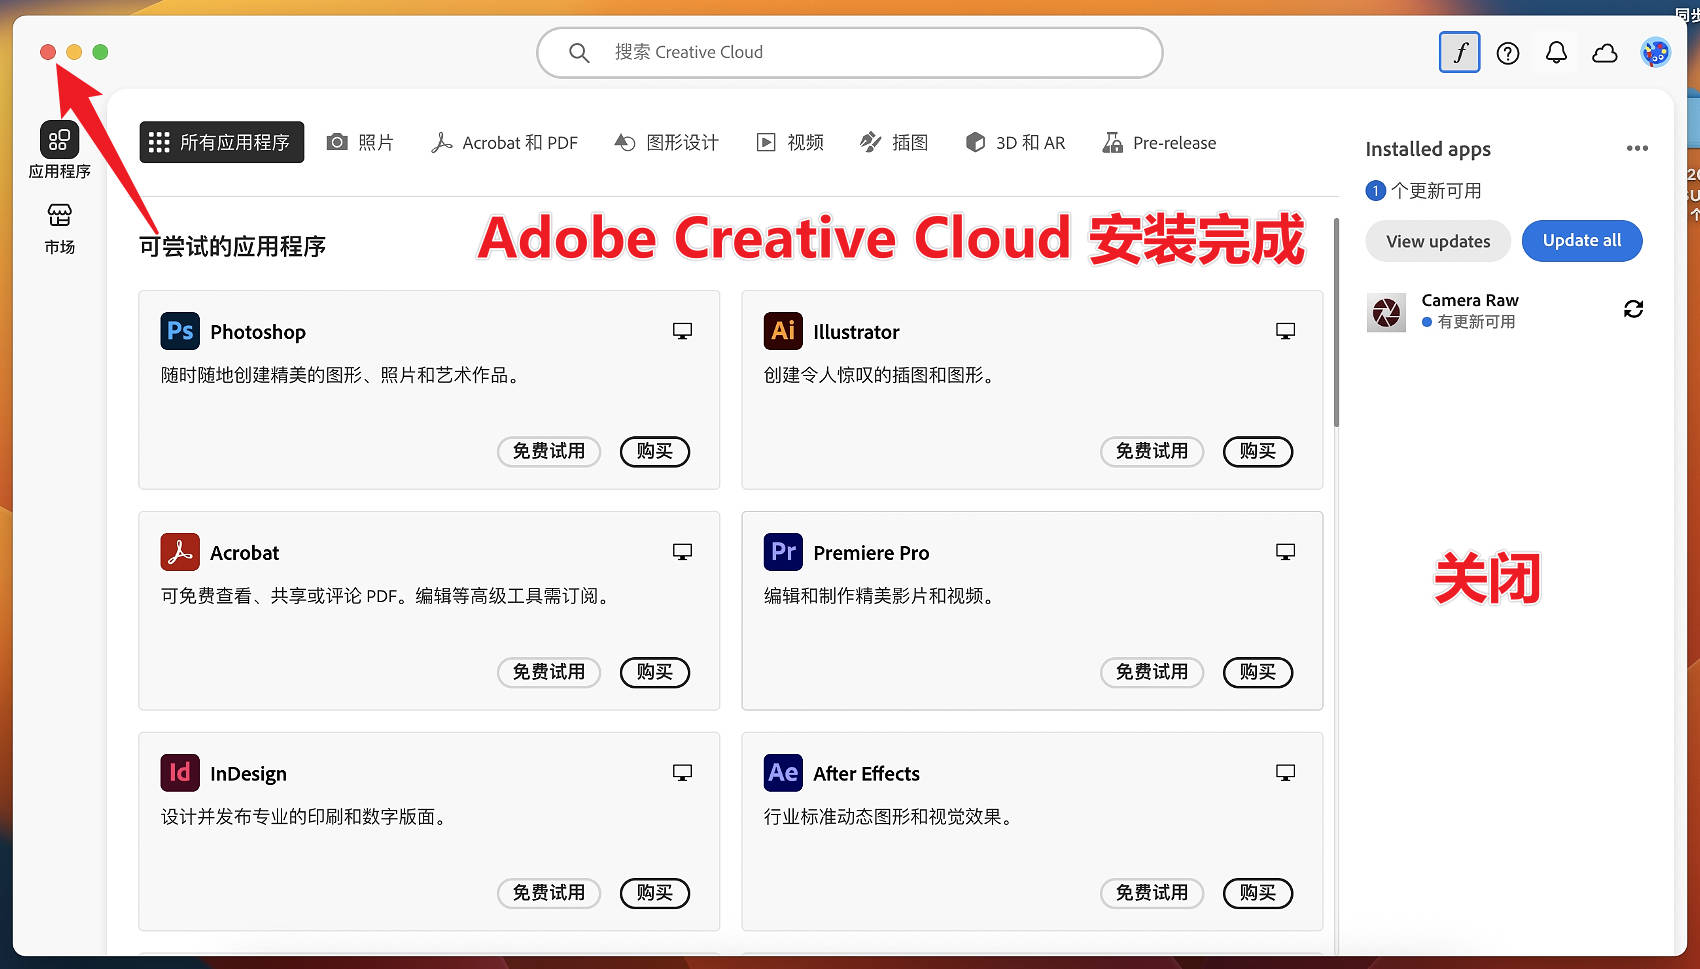Click the InDesign app icon
This screenshot has width=1700, height=969.
180,773
